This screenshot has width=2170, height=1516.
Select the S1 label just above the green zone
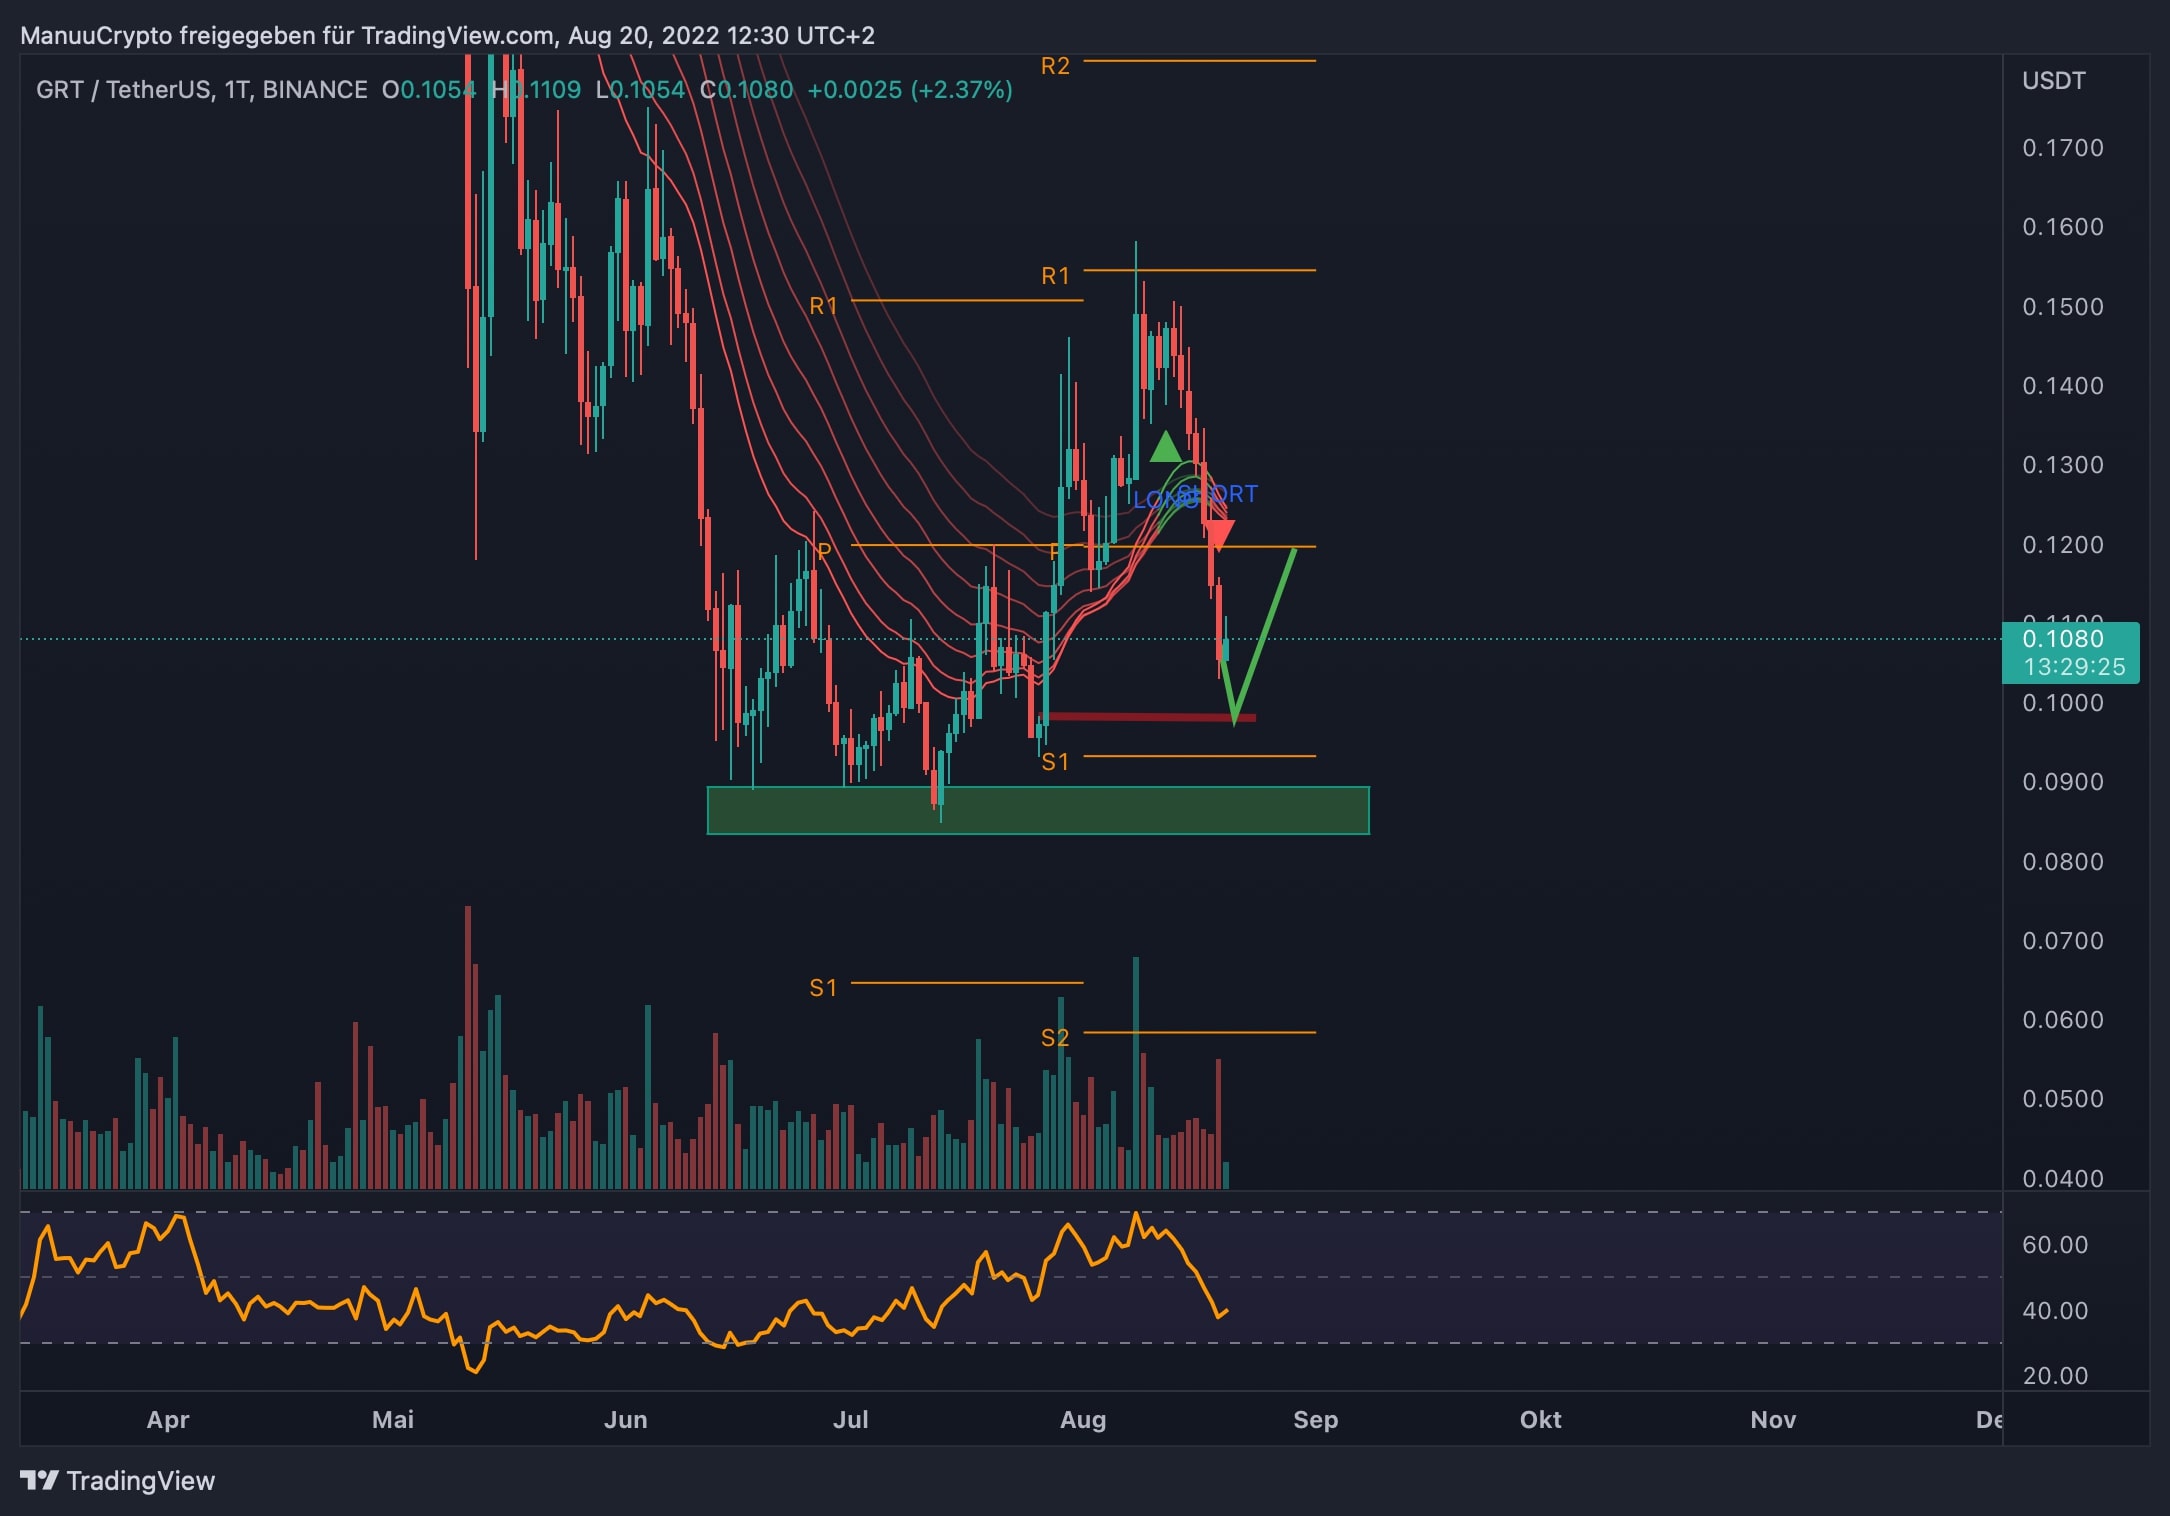pyautogui.click(x=1055, y=762)
